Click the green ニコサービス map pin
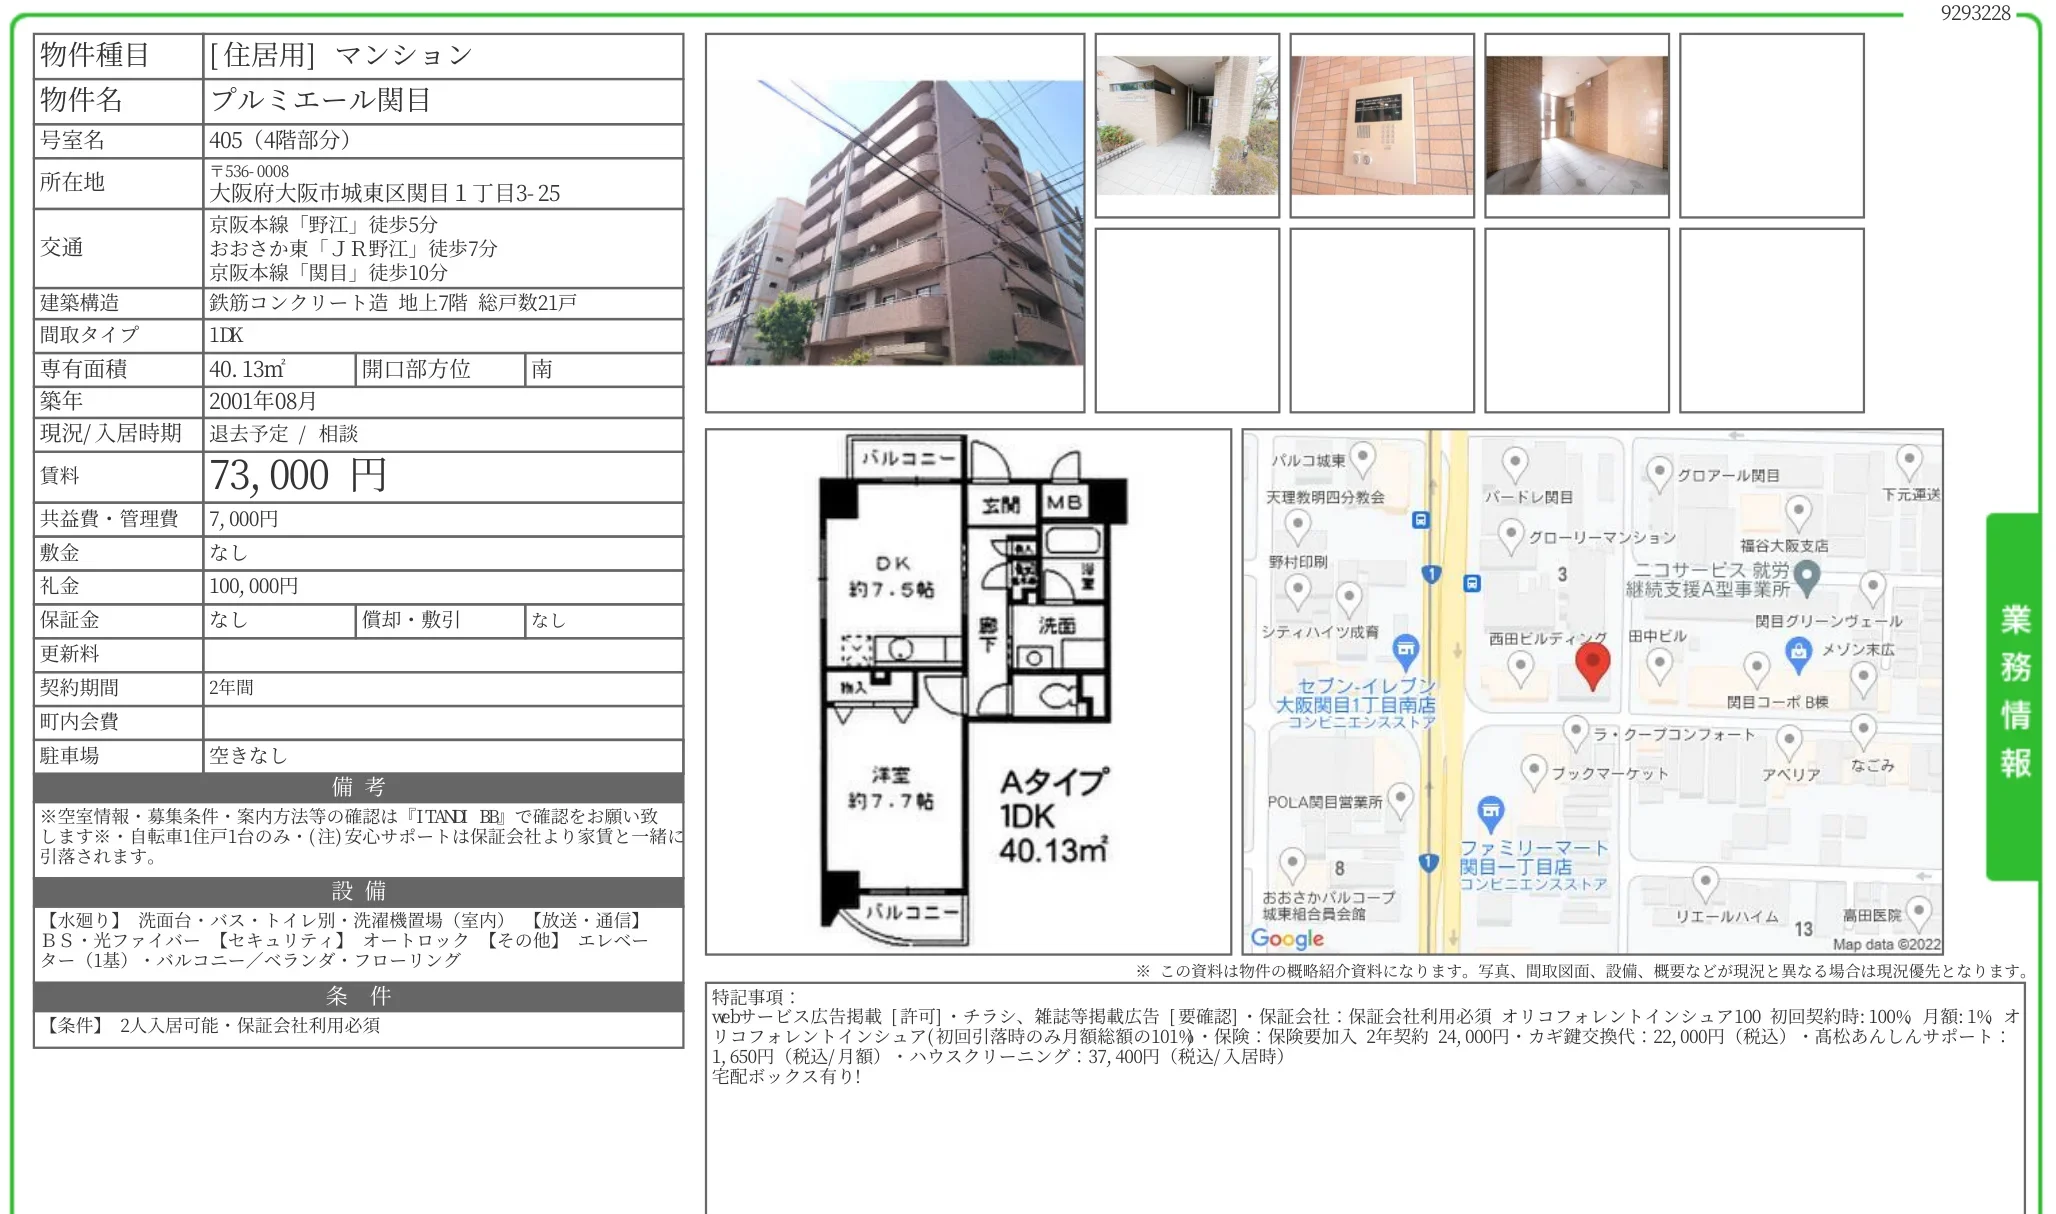The height and width of the screenshot is (1214, 2056). (x=1806, y=575)
